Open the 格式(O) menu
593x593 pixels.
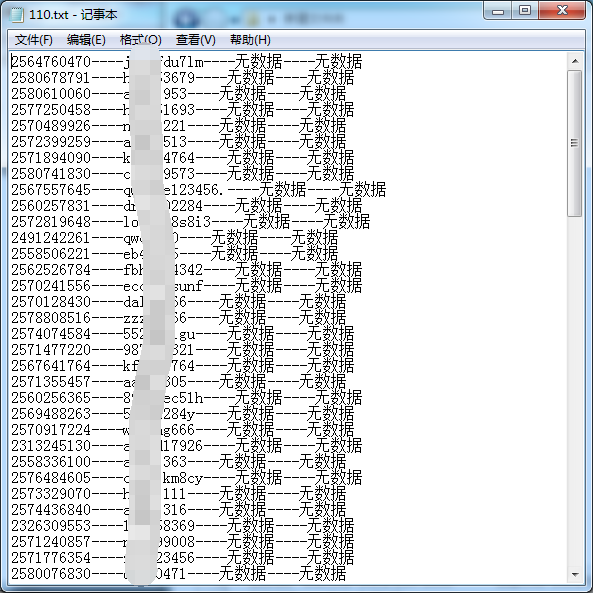coord(141,40)
